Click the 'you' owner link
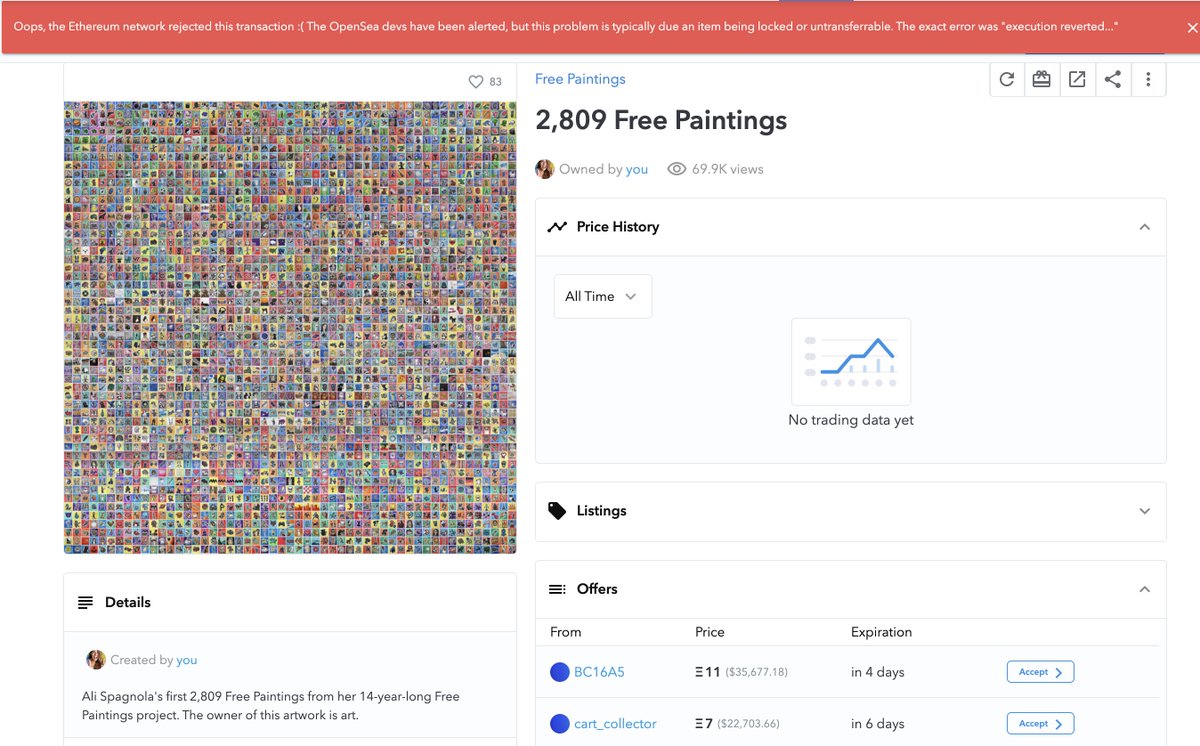Image resolution: width=1200 pixels, height=746 pixels. pos(637,169)
